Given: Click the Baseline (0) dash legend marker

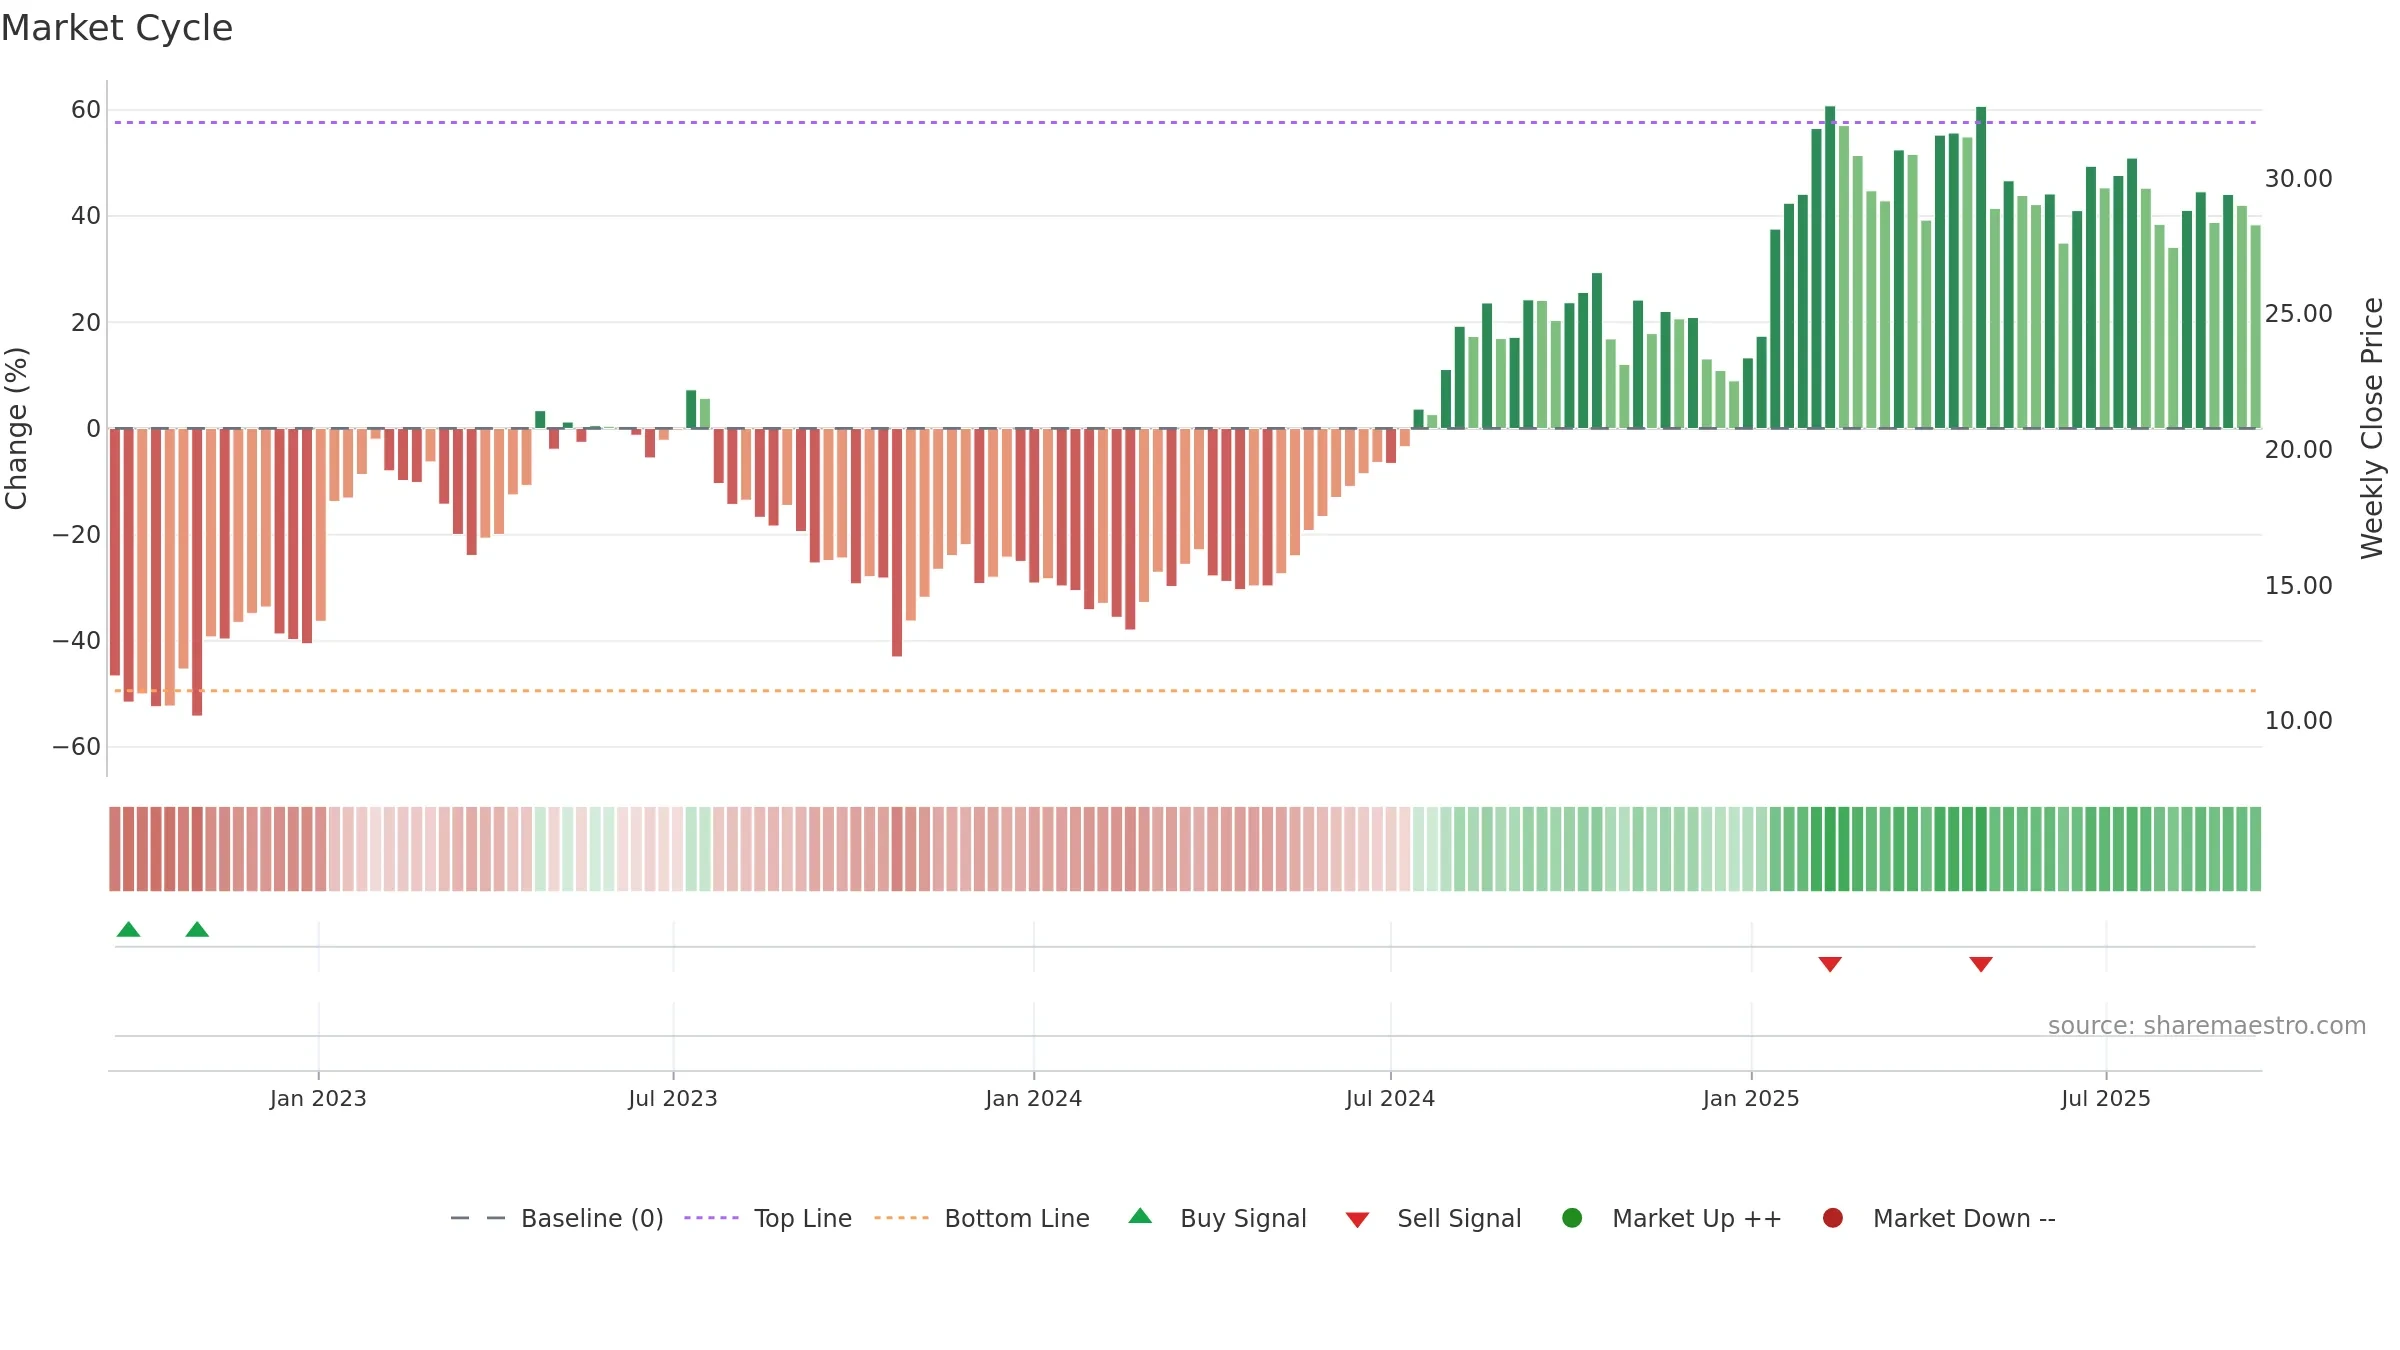Looking at the screenshot, I should (478, 1218).
